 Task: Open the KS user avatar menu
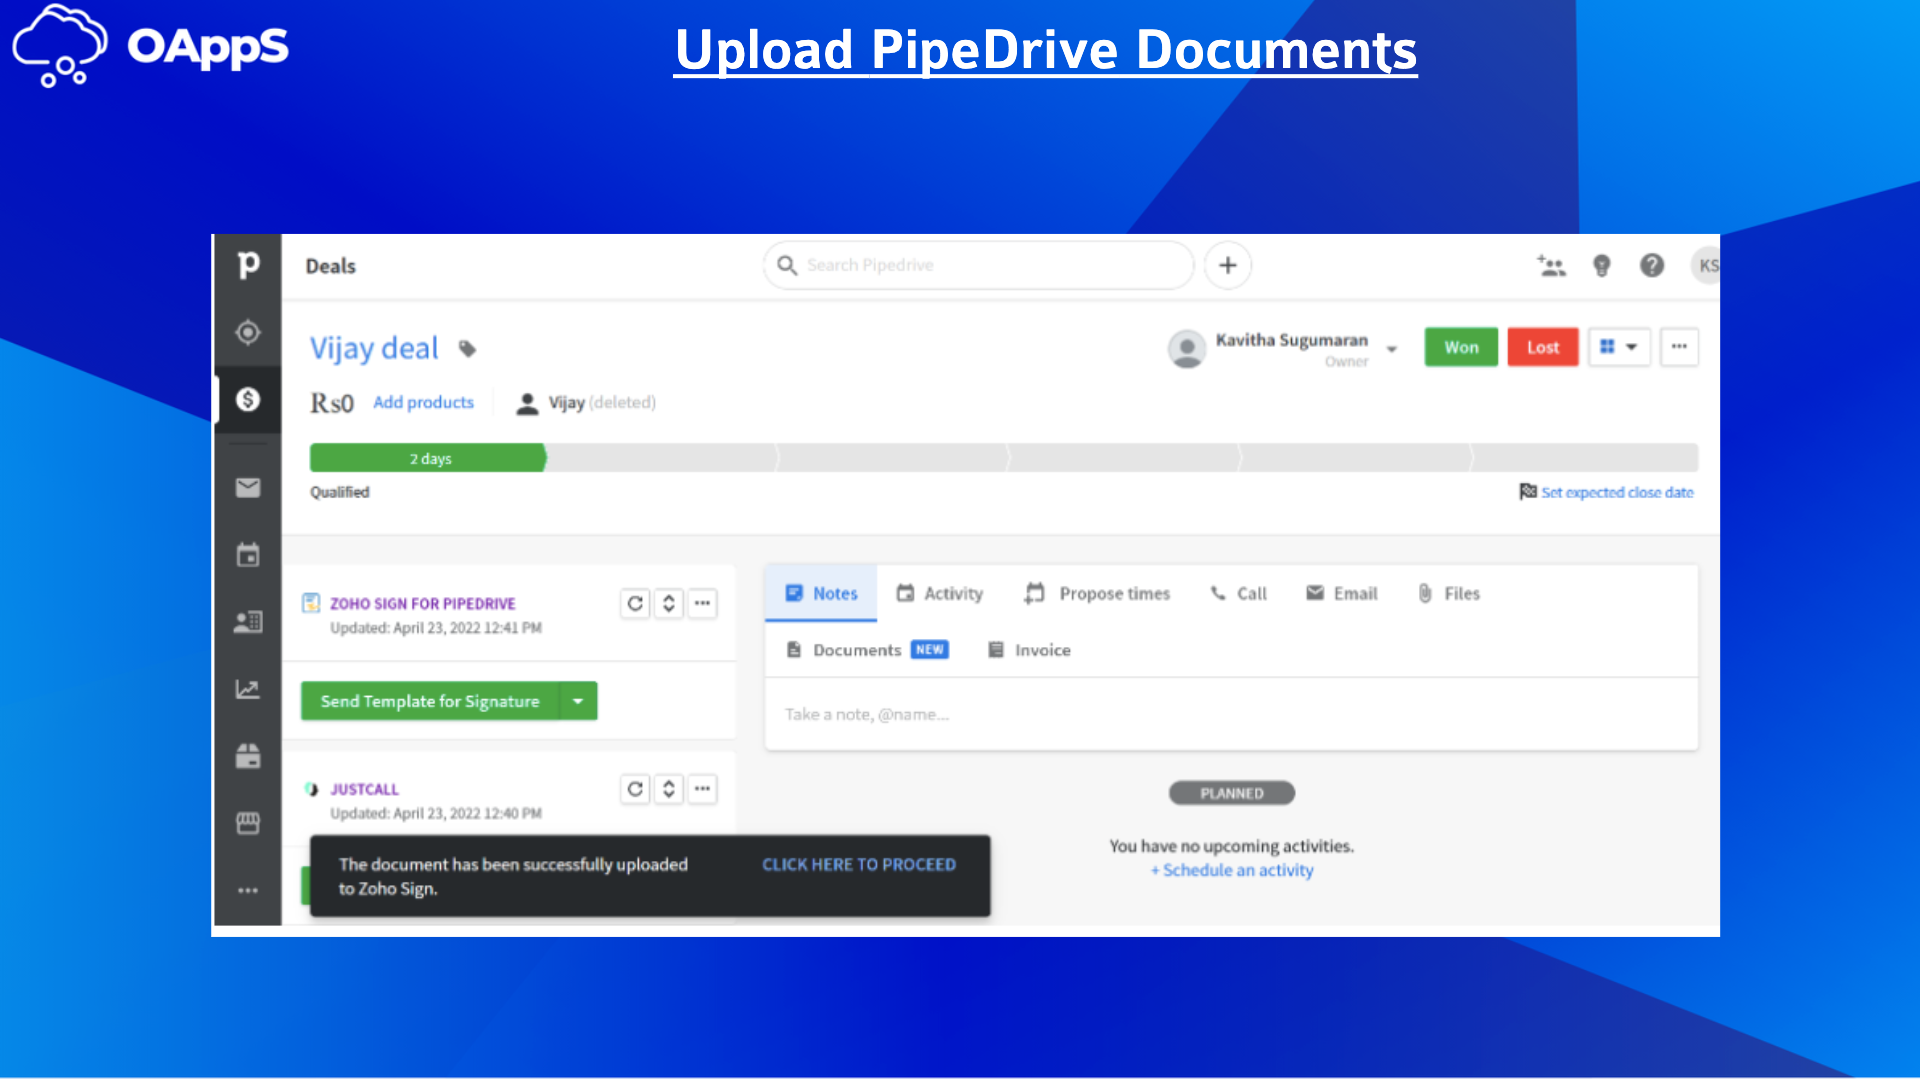[1706, 265]
